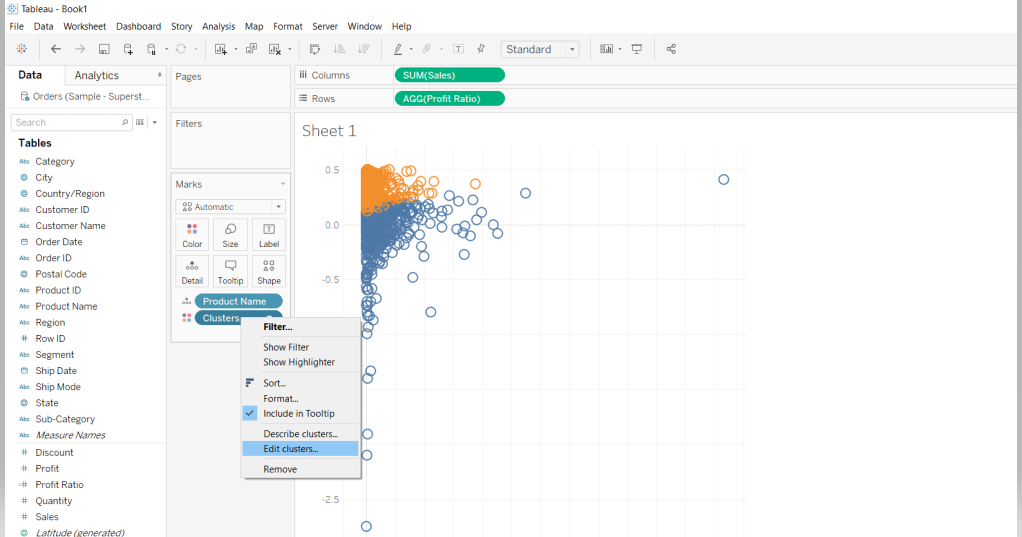Screen dimensions: 1022x537
Task: Toggle Include in Tooltip checkmark
Action: pos(250,413)
